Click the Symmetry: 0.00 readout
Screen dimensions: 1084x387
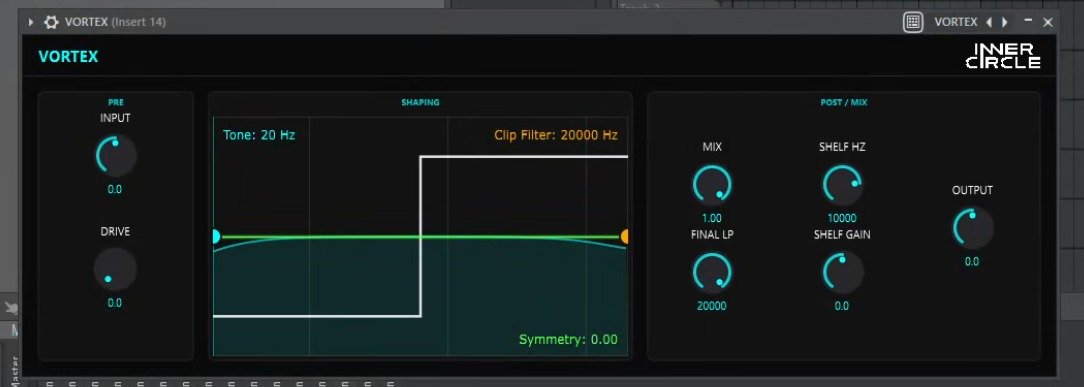coord(568,339)
